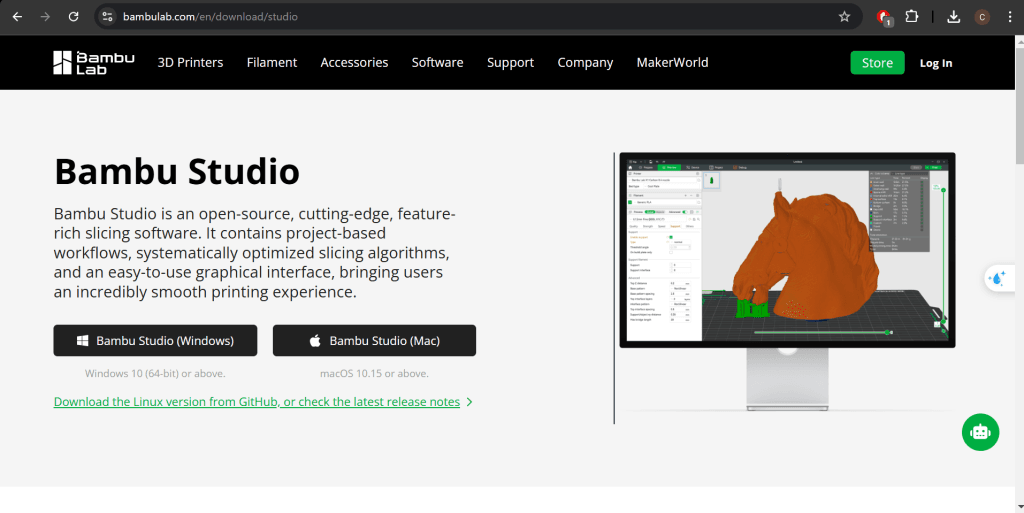Click the Bambu Lab logo
Viewport: 1024px width, 513px height.
point(93,62)
